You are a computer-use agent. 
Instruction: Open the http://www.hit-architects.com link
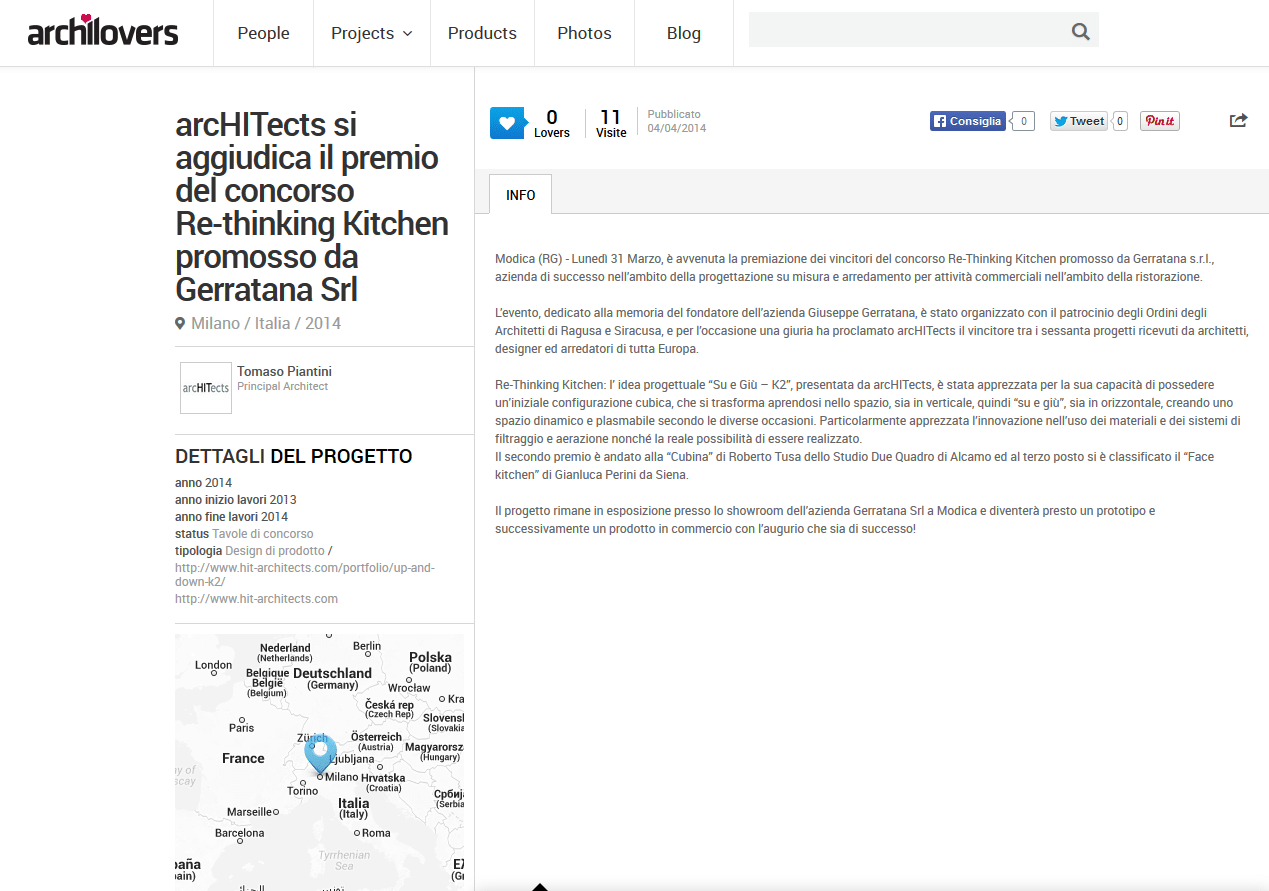(x=256, y=599)
